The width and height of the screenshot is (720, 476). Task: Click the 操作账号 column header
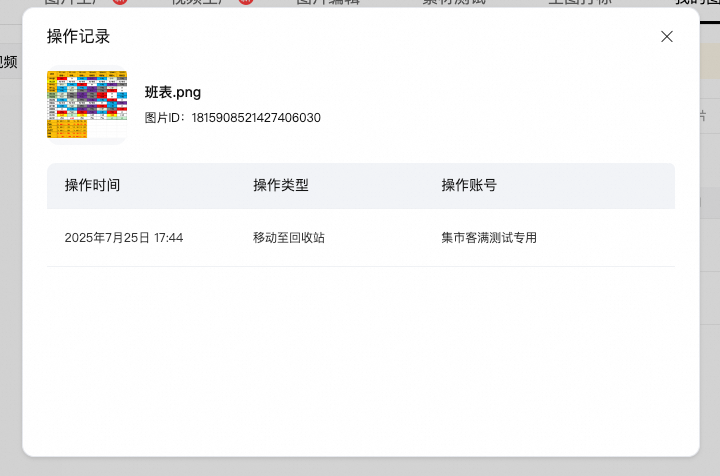point(469,185)
